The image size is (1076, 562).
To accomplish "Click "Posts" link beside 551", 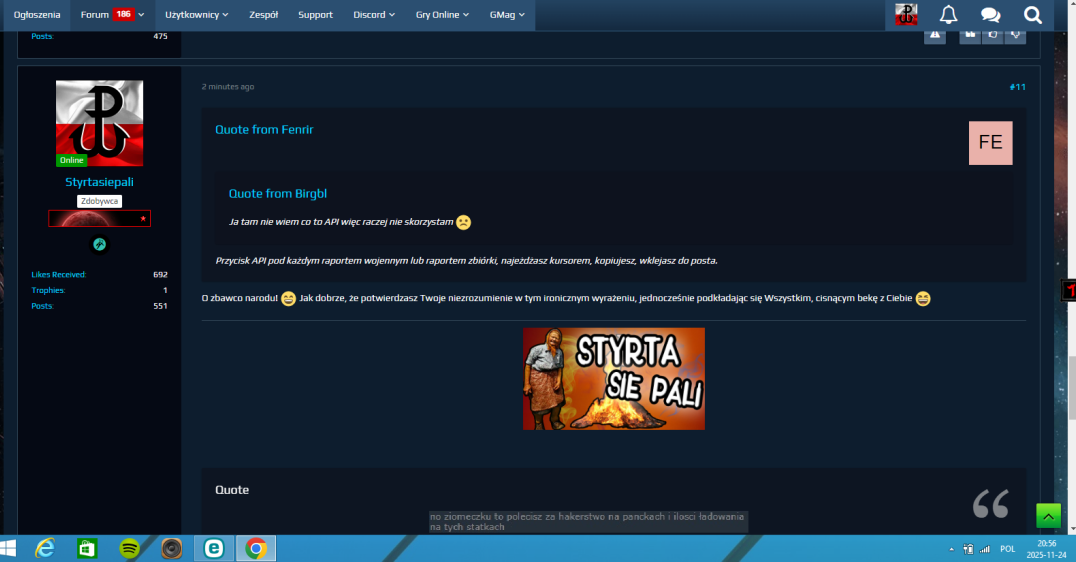I will click(42, 306).
